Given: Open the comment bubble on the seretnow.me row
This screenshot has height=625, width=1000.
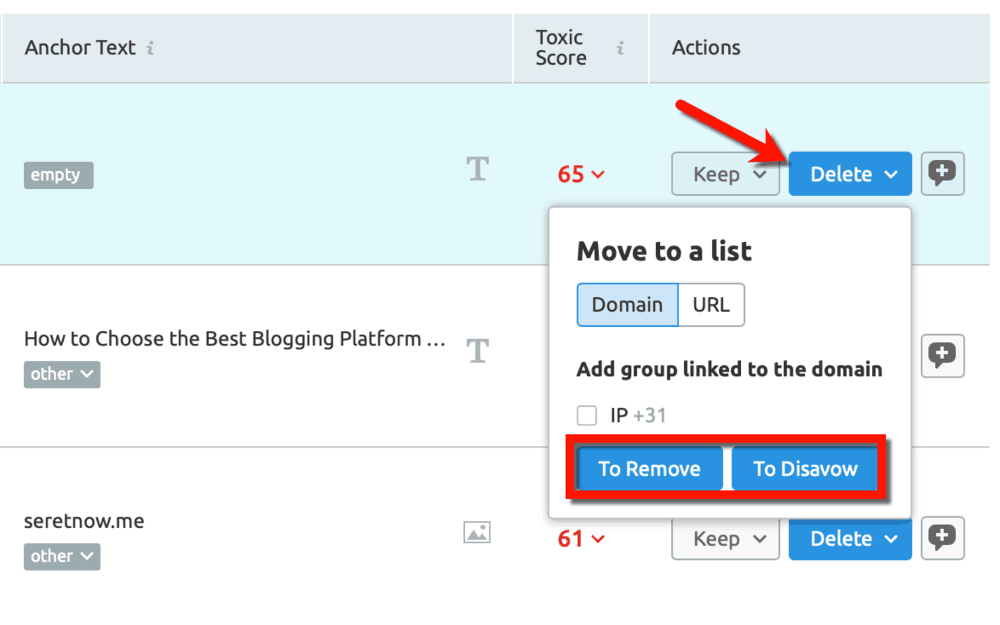Looking at the screenshot, I should pos(942,538).
